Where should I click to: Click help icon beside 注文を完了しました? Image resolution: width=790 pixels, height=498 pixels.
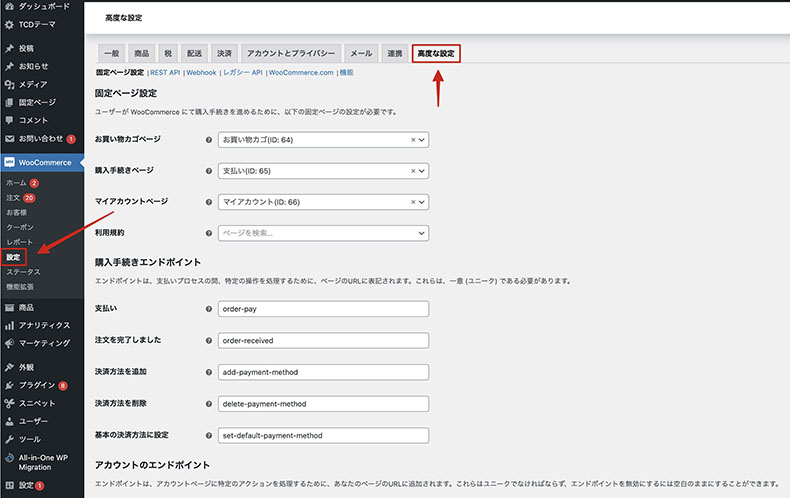tap(209, 341)
